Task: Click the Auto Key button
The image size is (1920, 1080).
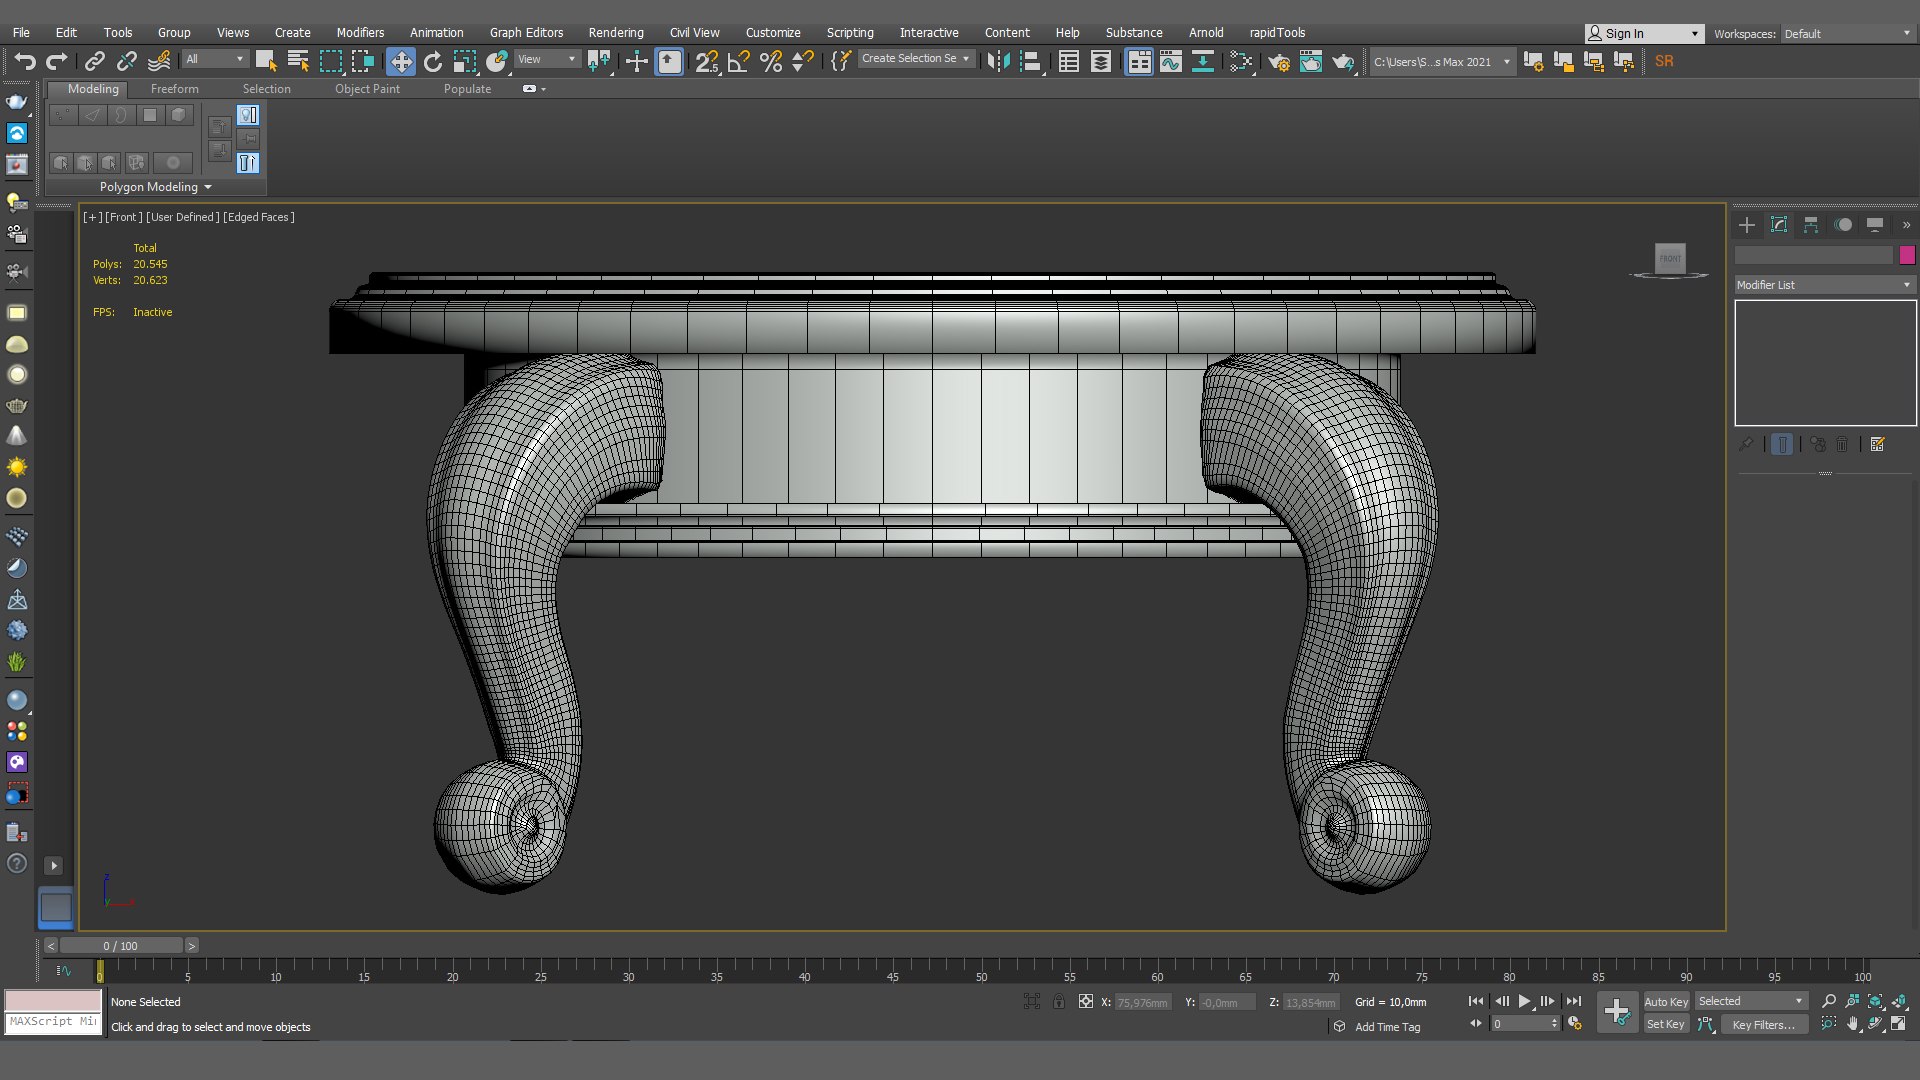Action: point(1666,1002)
